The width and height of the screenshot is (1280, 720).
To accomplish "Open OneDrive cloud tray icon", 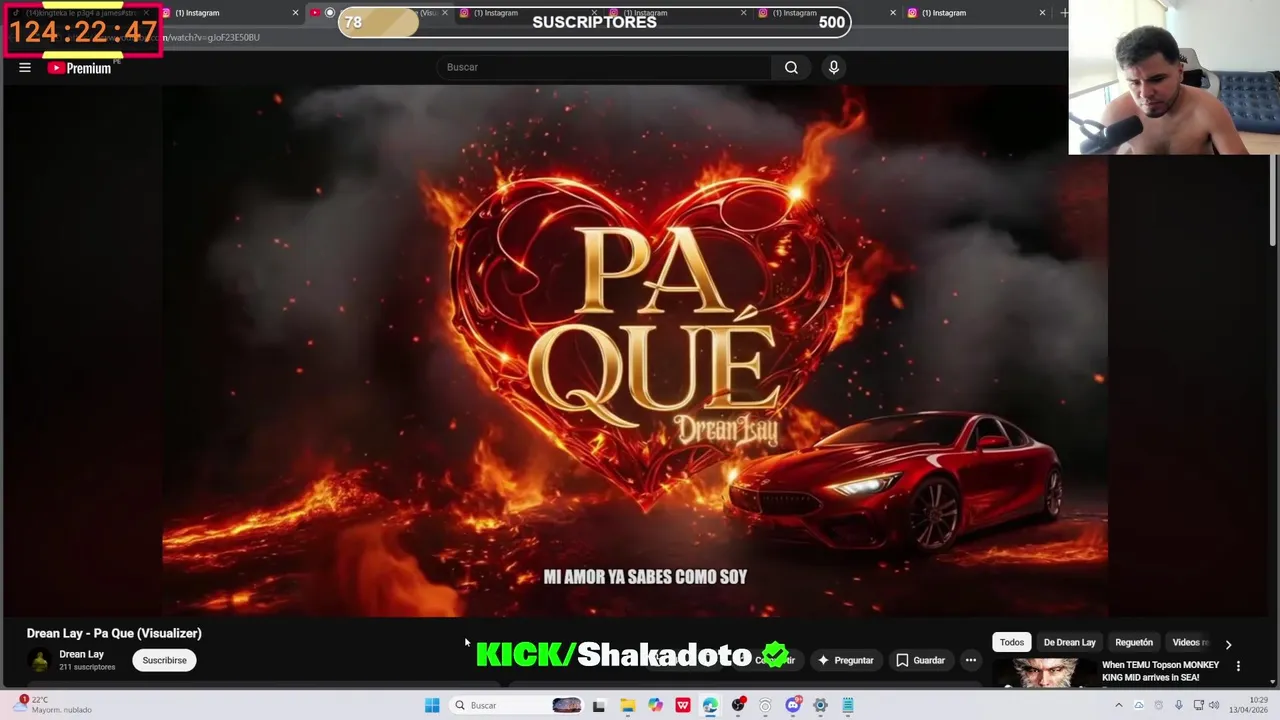I will 1138,705.
